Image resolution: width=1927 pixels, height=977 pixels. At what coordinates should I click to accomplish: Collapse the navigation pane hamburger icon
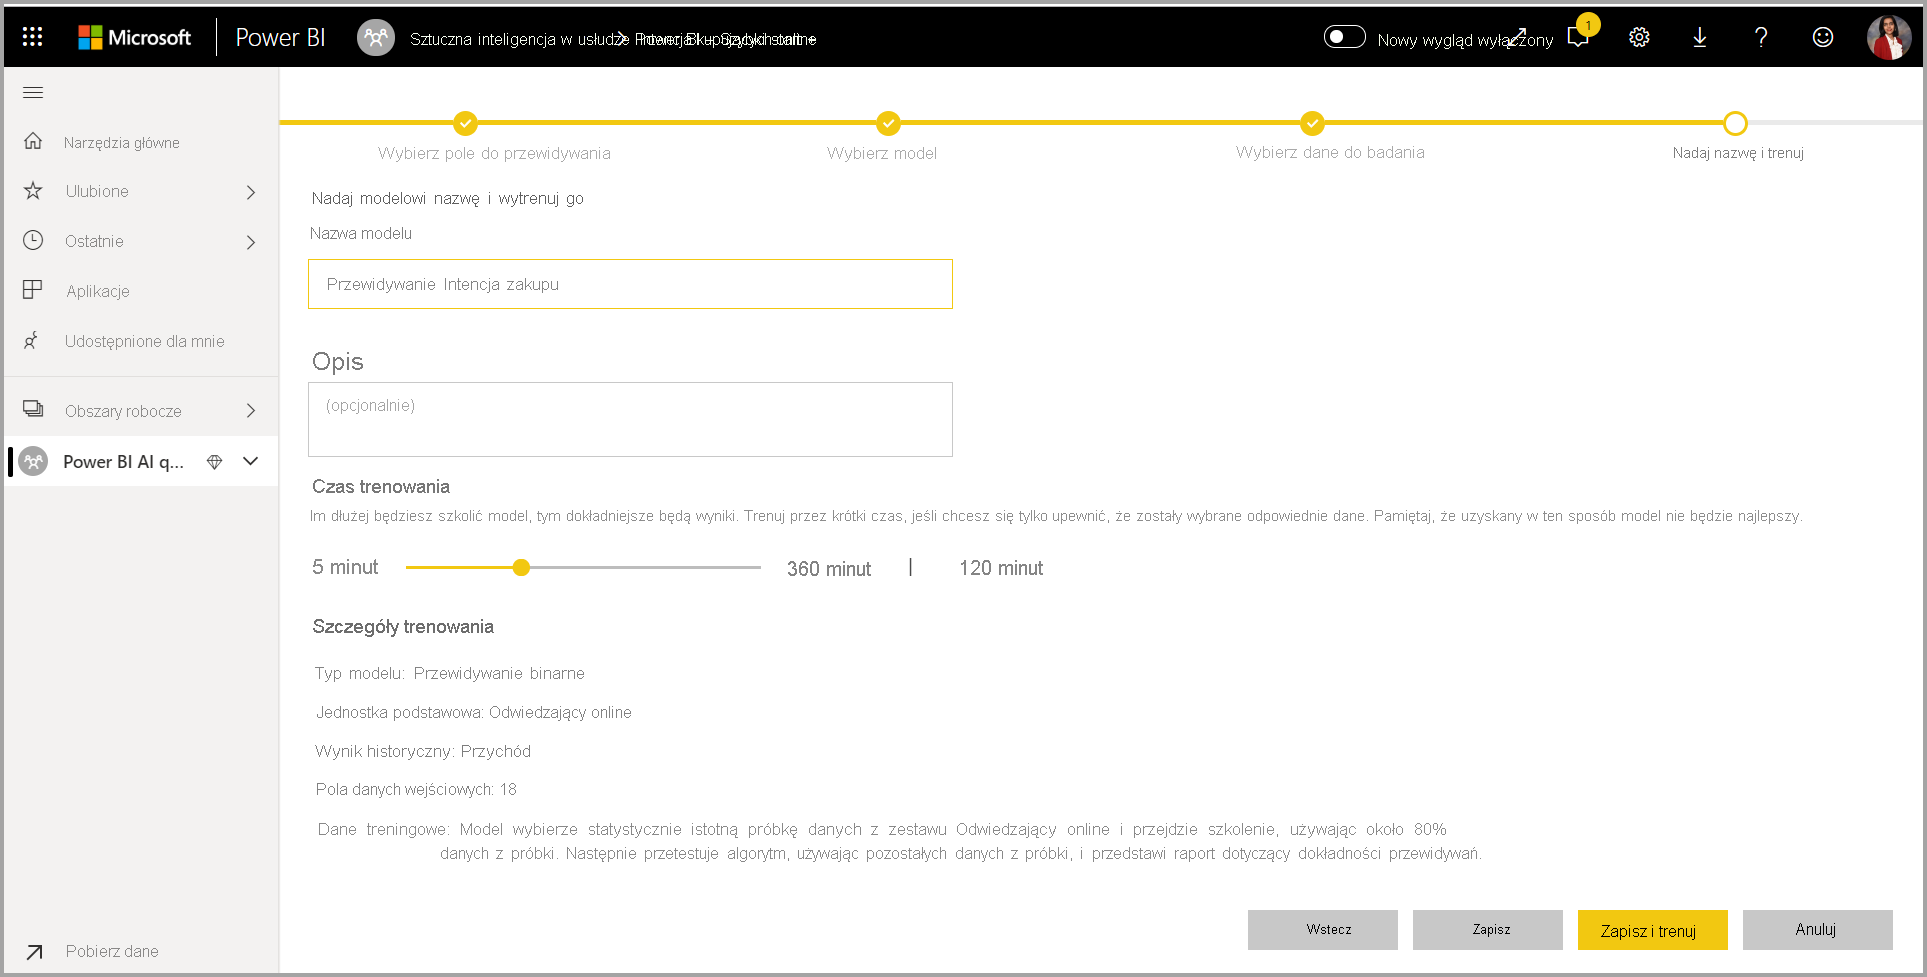pos(33,93)
